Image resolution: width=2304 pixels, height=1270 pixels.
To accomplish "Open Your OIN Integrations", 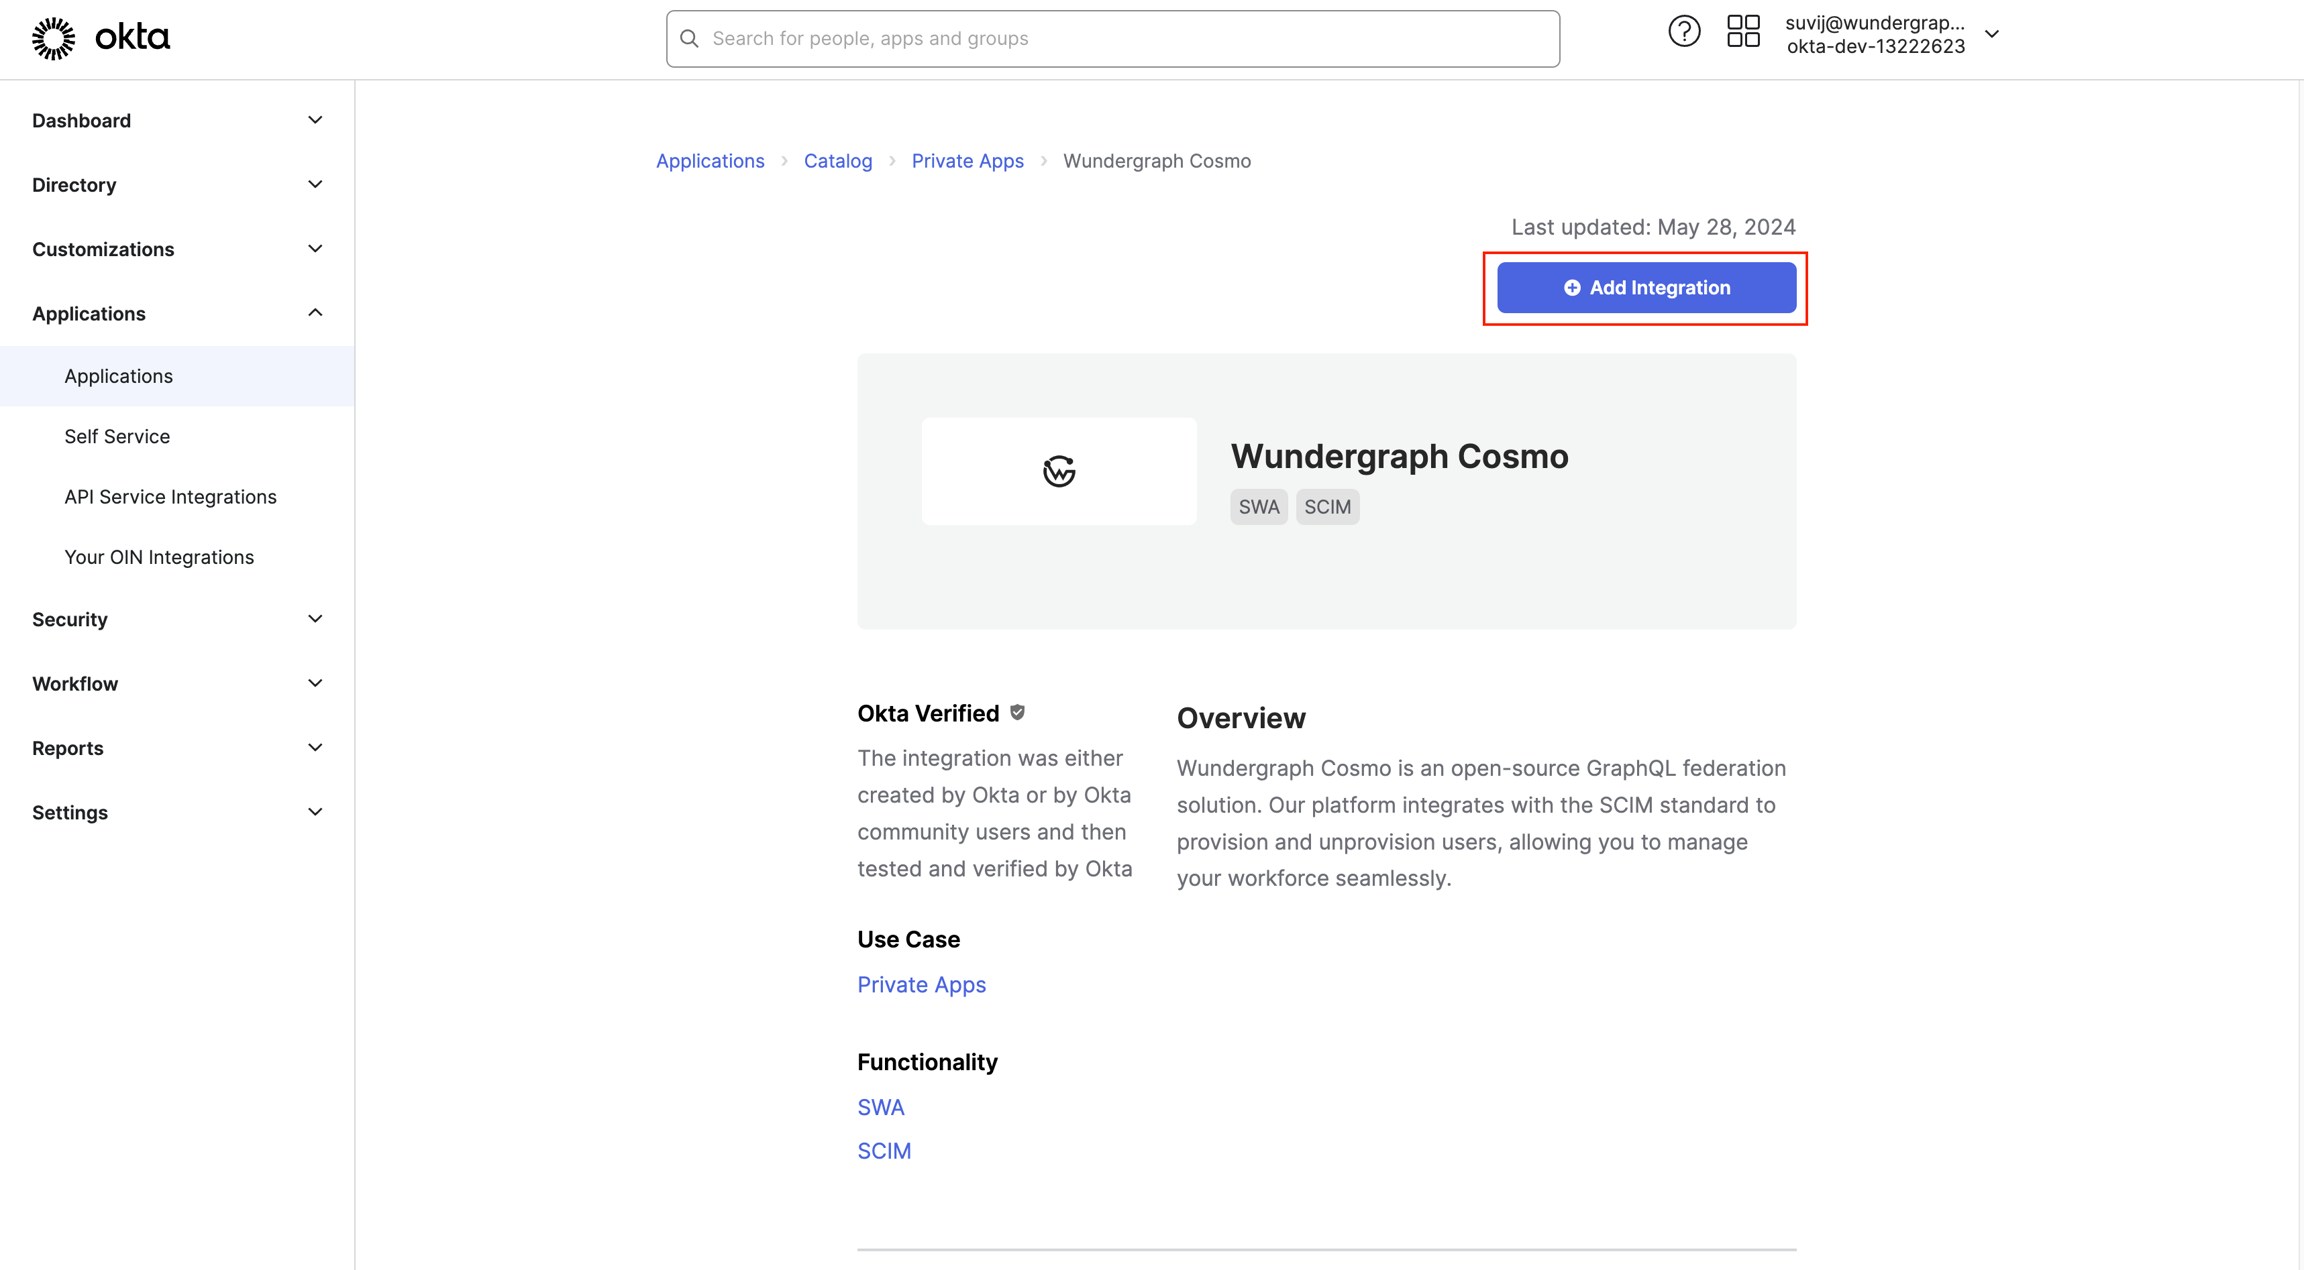I will (x=159, y=556).
